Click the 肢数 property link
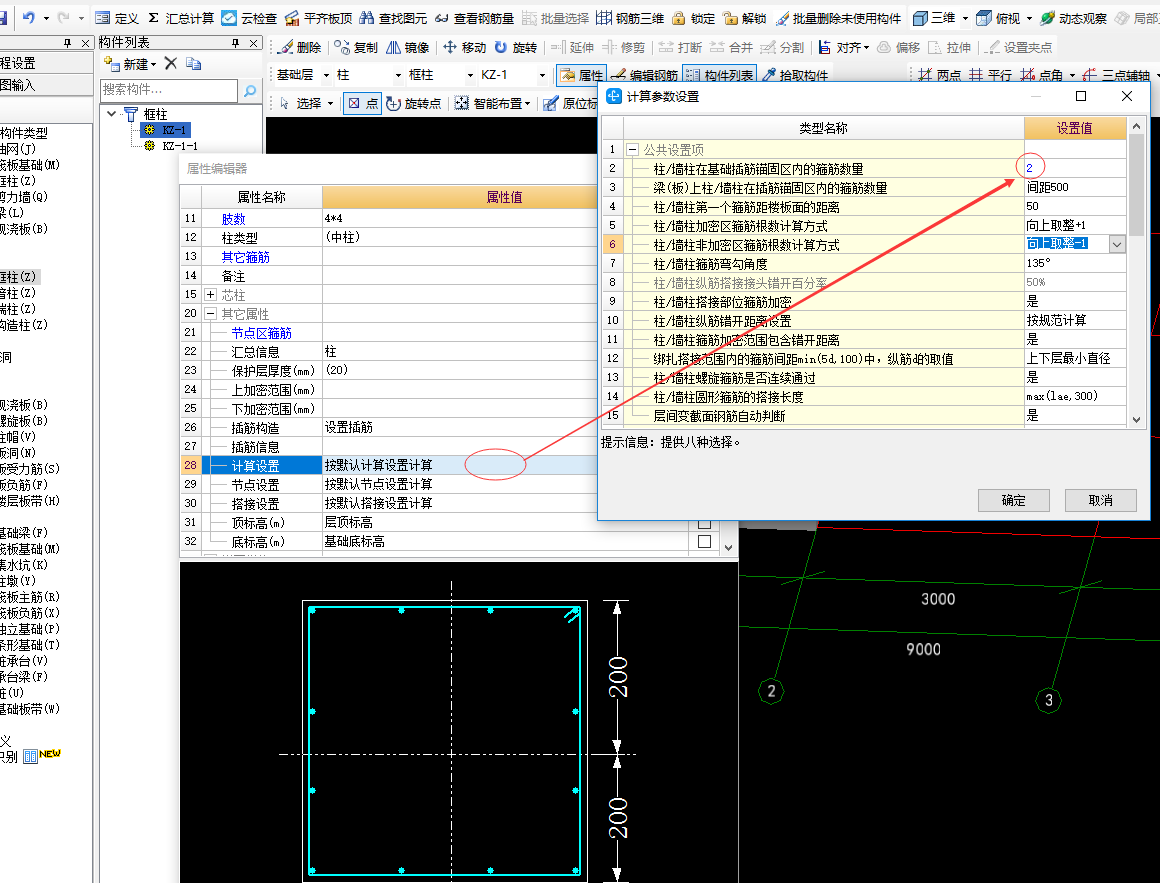 (x=233, y=219)
